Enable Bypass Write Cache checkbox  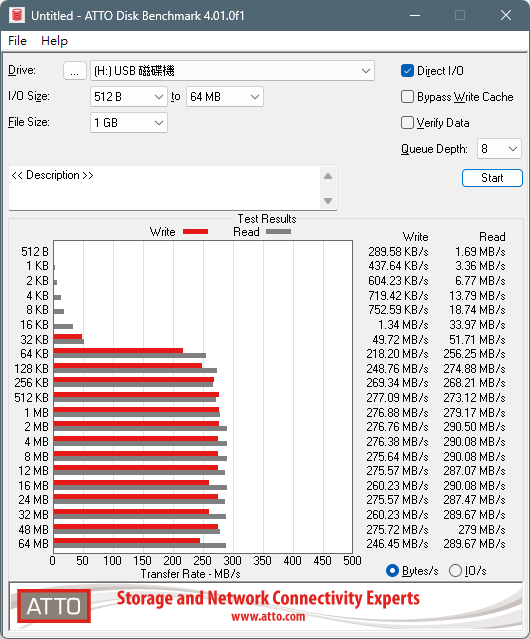(407, 97)
